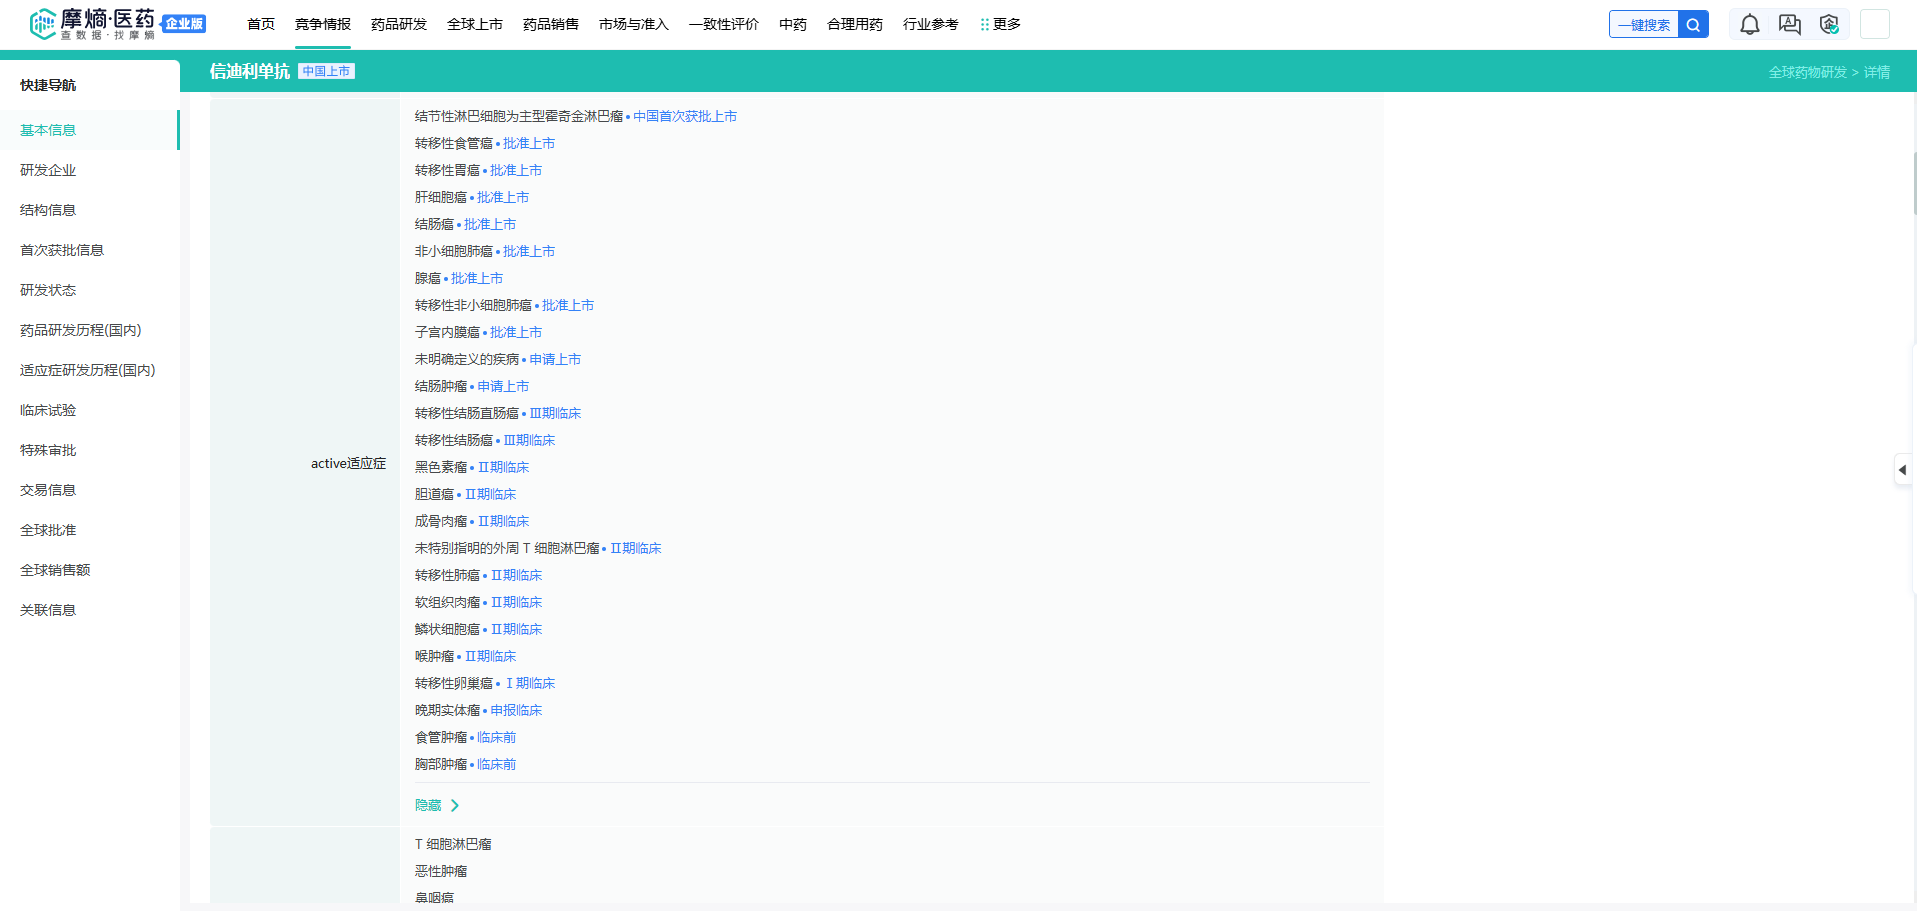Jump to 适应症研发历程(国内) section
Viewport: 1917px width, 911px height.
click(88, 370)
